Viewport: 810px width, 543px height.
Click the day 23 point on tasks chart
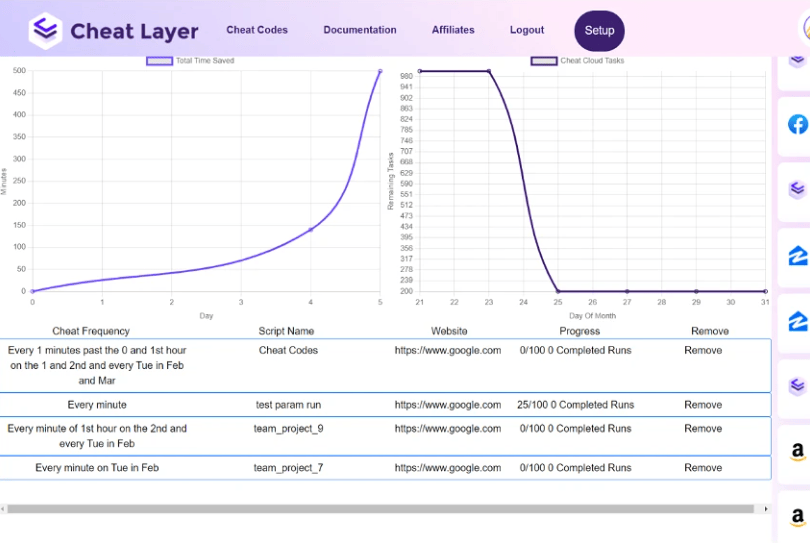coord(489,71)
